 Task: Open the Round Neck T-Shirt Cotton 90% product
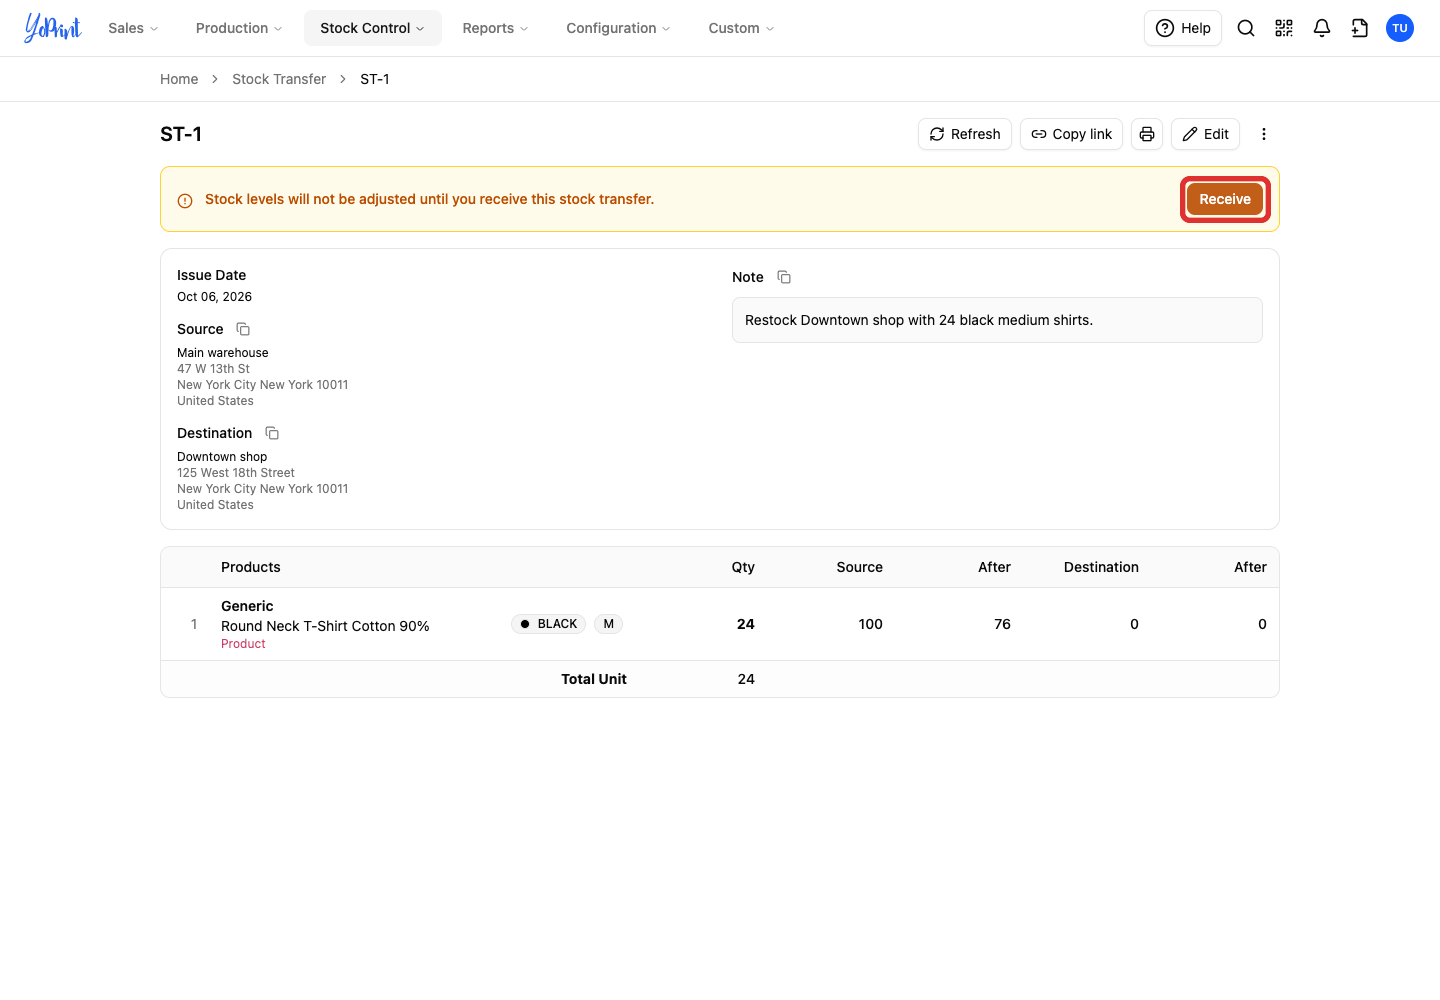pyautogui.click(x=325, y=626)
